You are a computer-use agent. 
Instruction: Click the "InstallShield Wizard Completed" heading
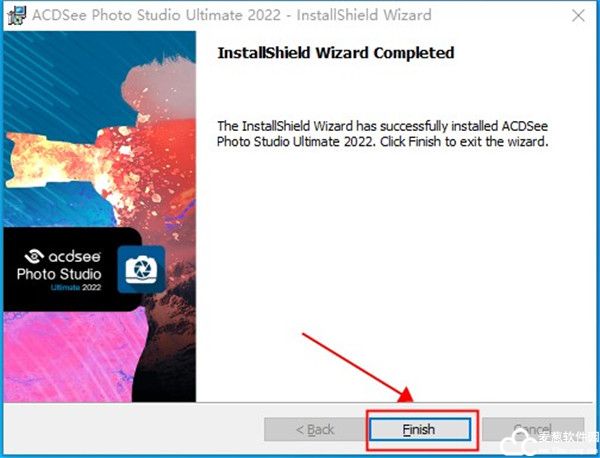(x=336, y=53)
